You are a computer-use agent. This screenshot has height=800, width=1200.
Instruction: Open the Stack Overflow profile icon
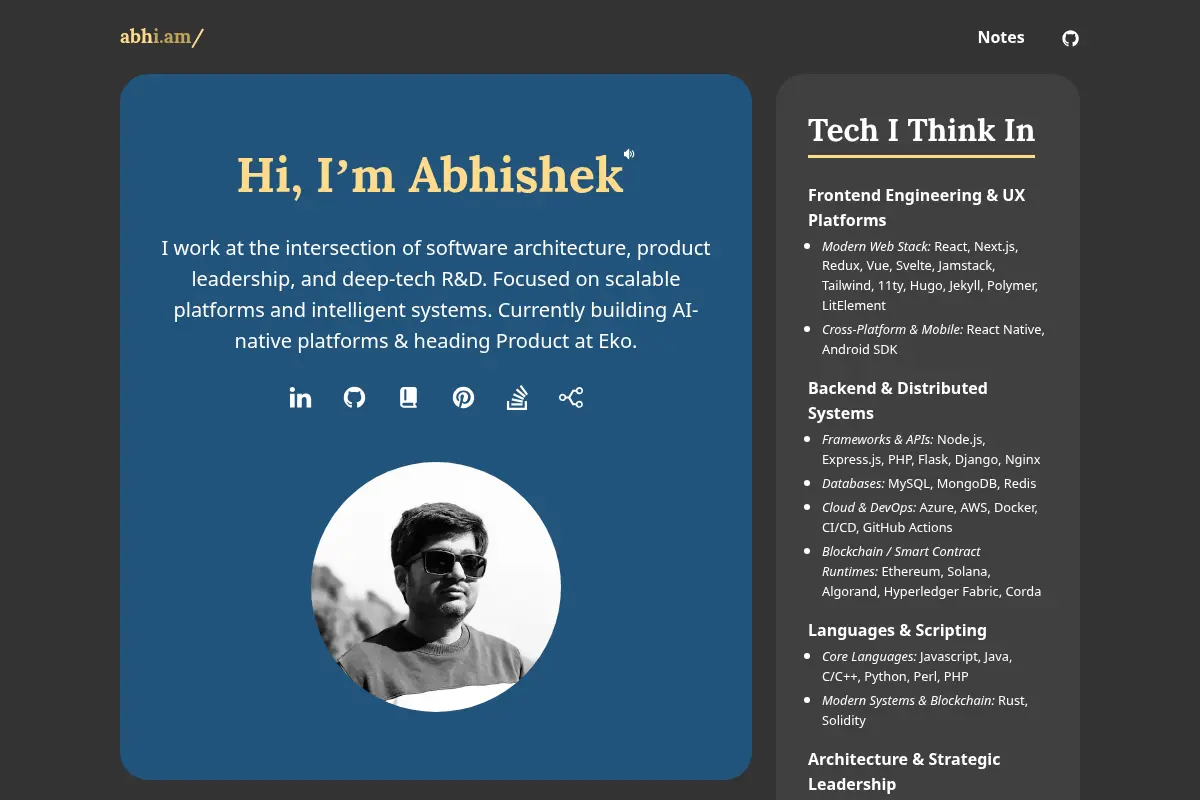(x=517, y=398)
